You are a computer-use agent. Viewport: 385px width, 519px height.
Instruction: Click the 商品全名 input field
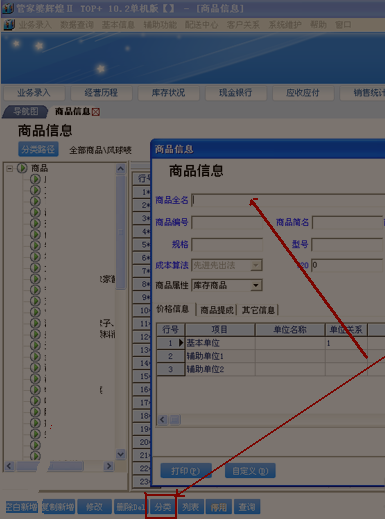(288, 200)
